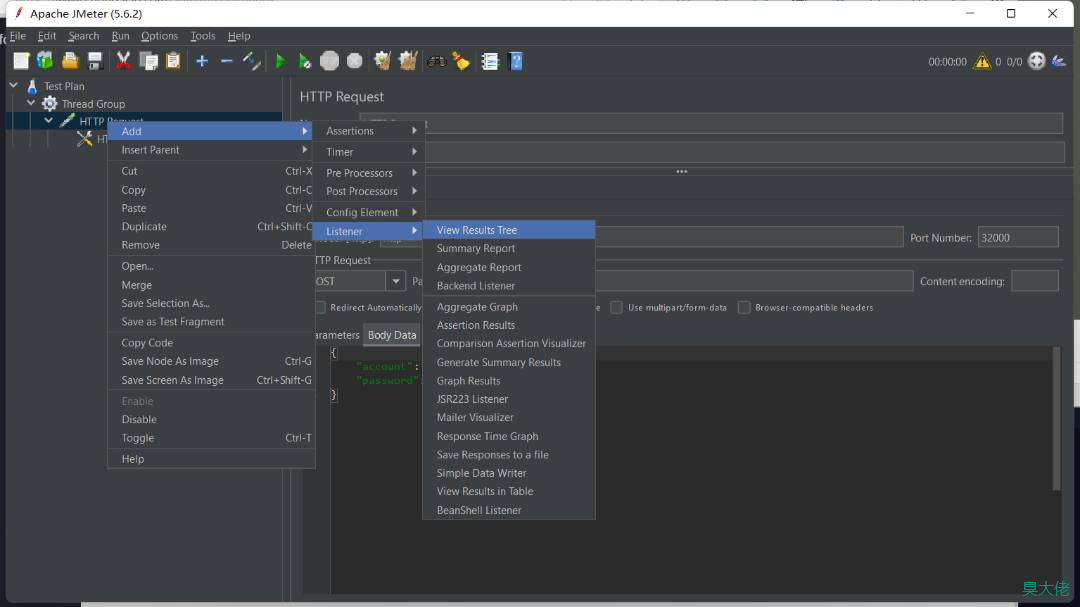The height and width of the screenshot is (607, 1080).
Task: Expand the Timer submenu
Action: [368, 152]
